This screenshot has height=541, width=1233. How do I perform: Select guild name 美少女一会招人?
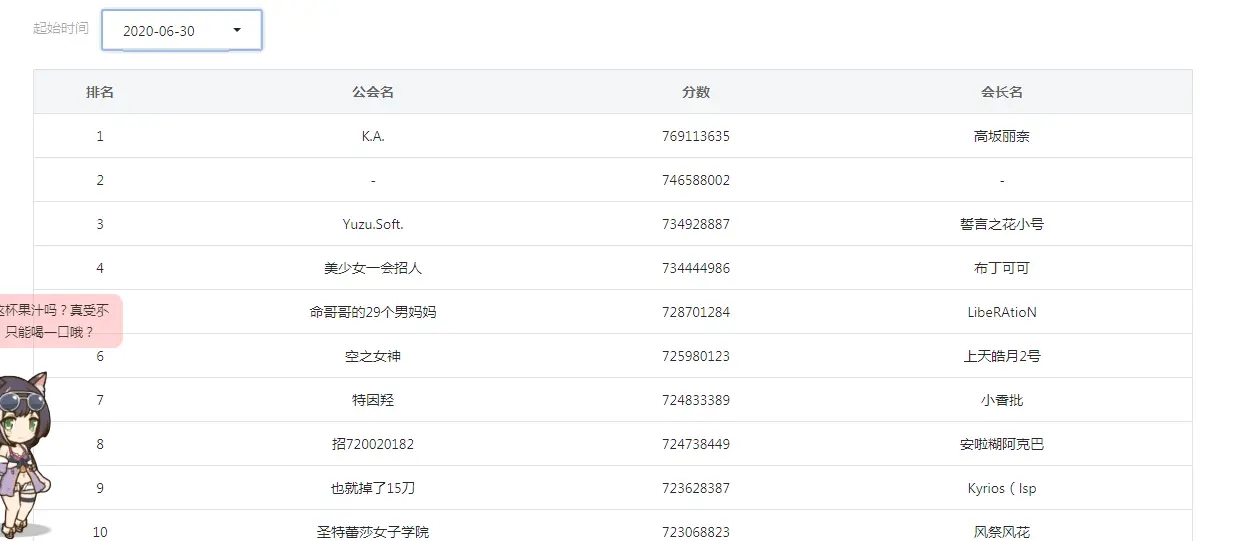[x=373, y=268]
